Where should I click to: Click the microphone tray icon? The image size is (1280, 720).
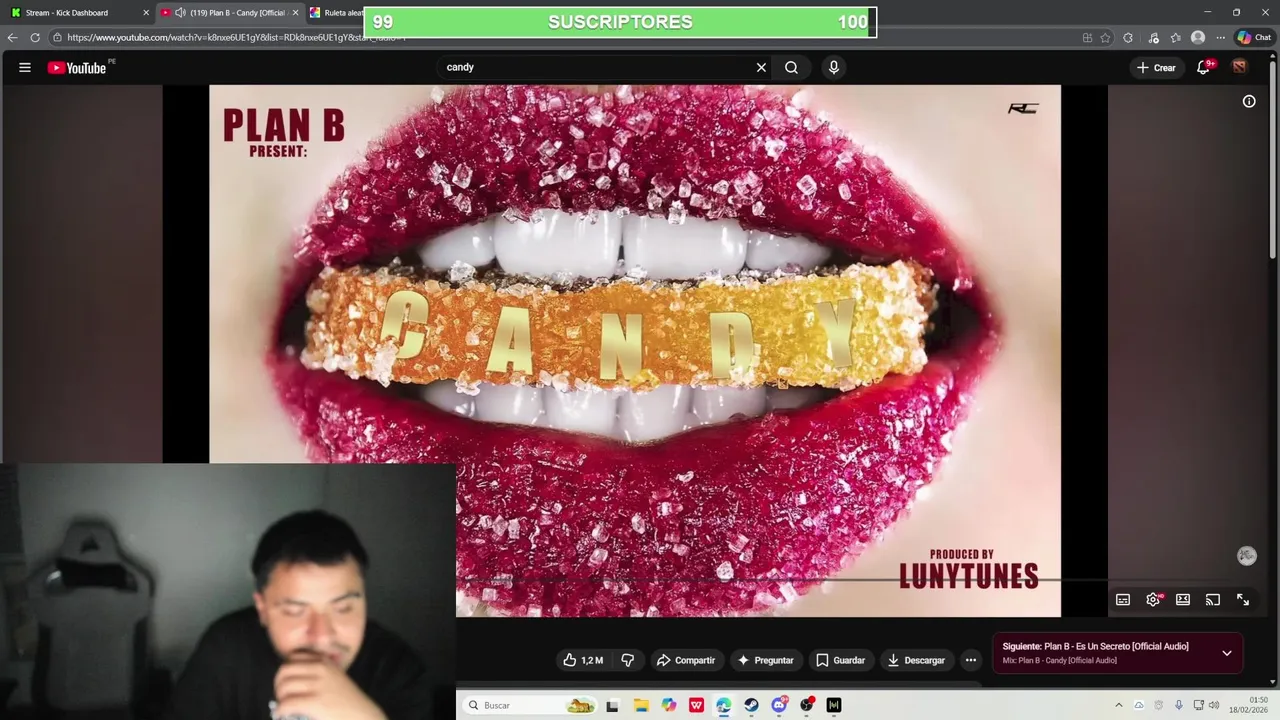[1179, 705]
